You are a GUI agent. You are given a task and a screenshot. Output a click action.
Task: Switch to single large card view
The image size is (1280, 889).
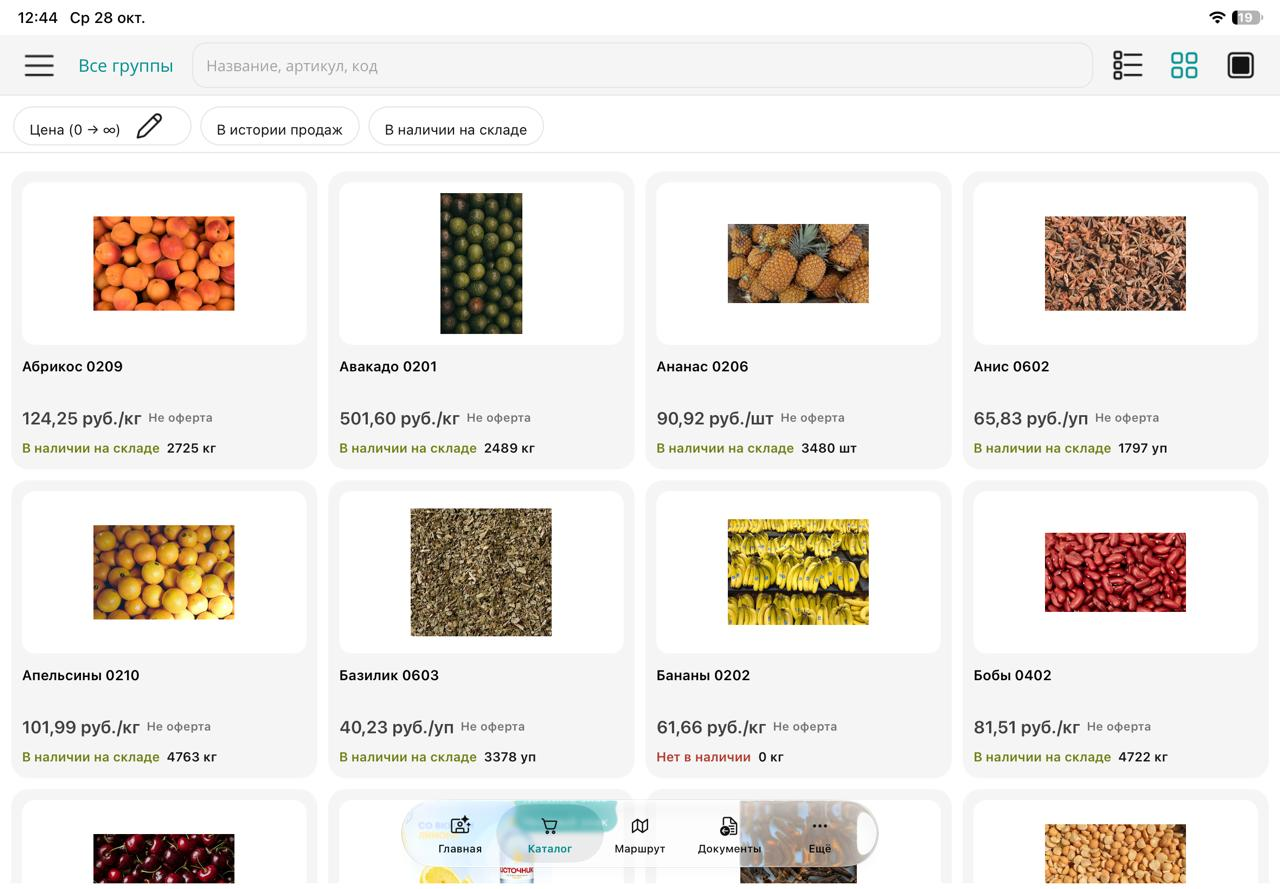tap(1240, 65)
